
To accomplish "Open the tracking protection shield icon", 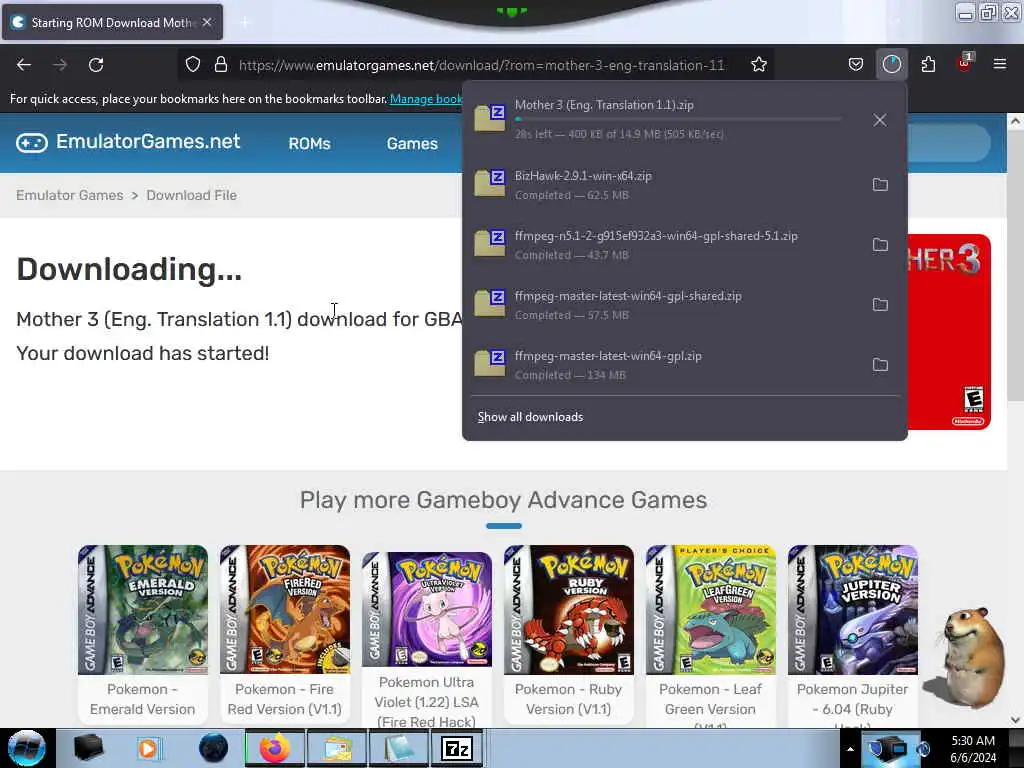I will [193, 65].
